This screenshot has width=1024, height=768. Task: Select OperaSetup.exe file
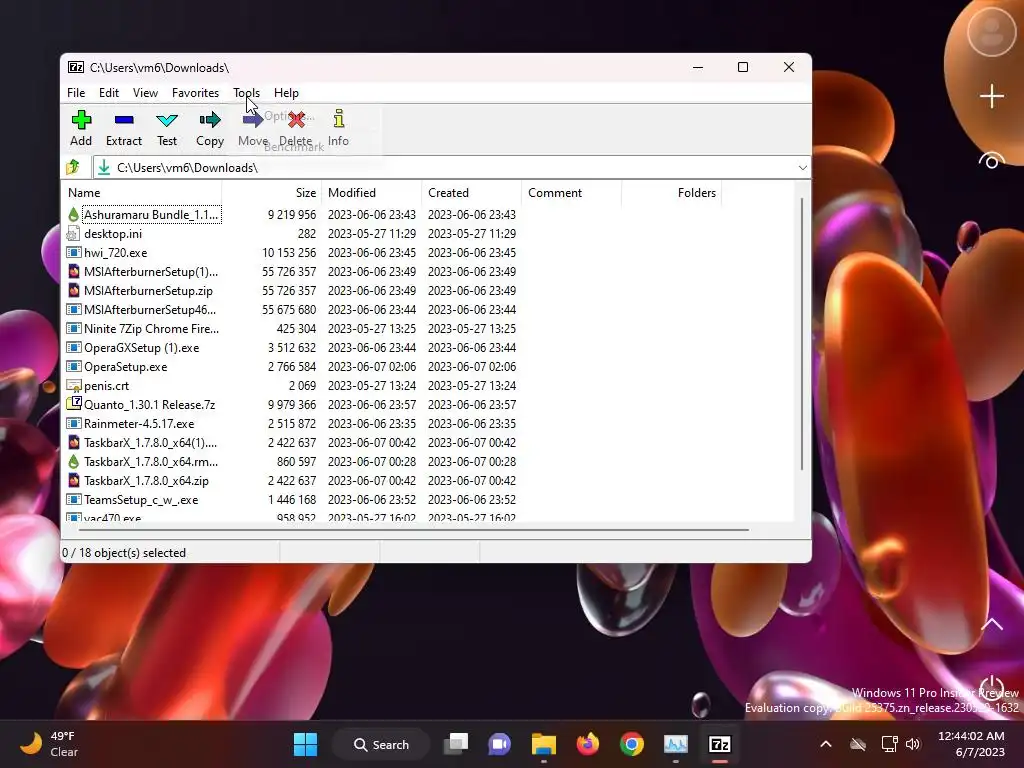[x=125, y=366]
